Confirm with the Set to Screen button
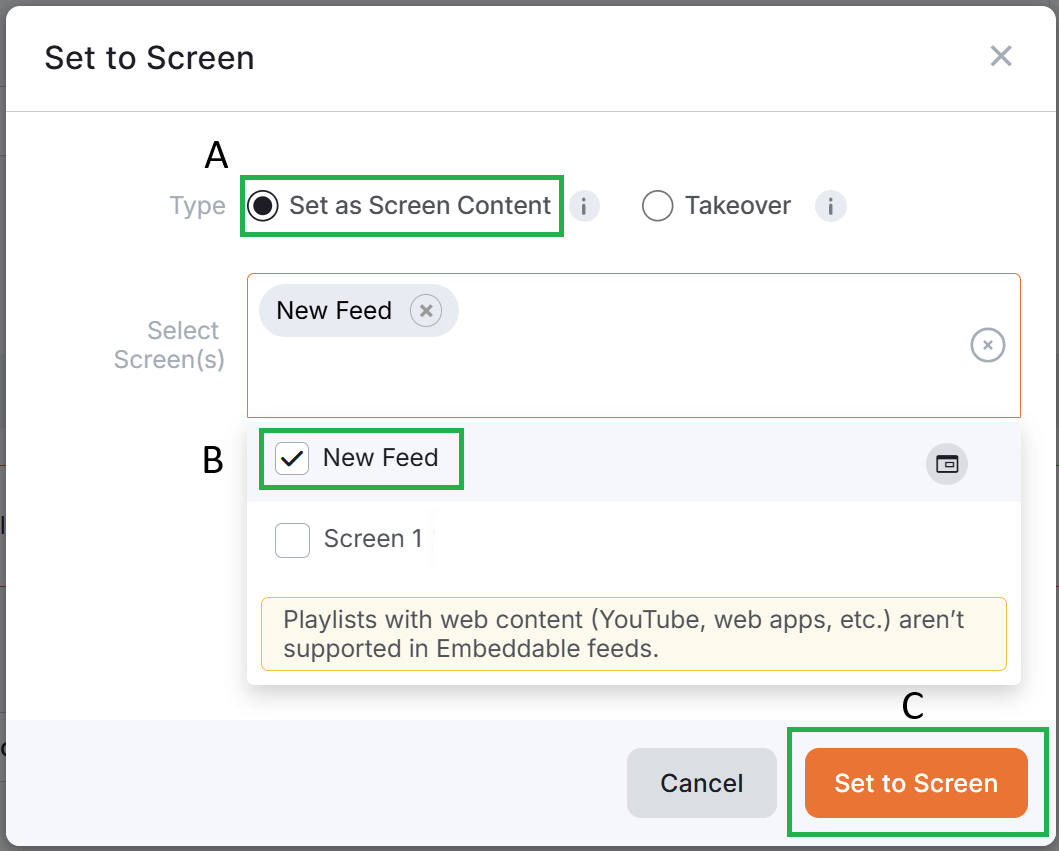 point(917,783)
